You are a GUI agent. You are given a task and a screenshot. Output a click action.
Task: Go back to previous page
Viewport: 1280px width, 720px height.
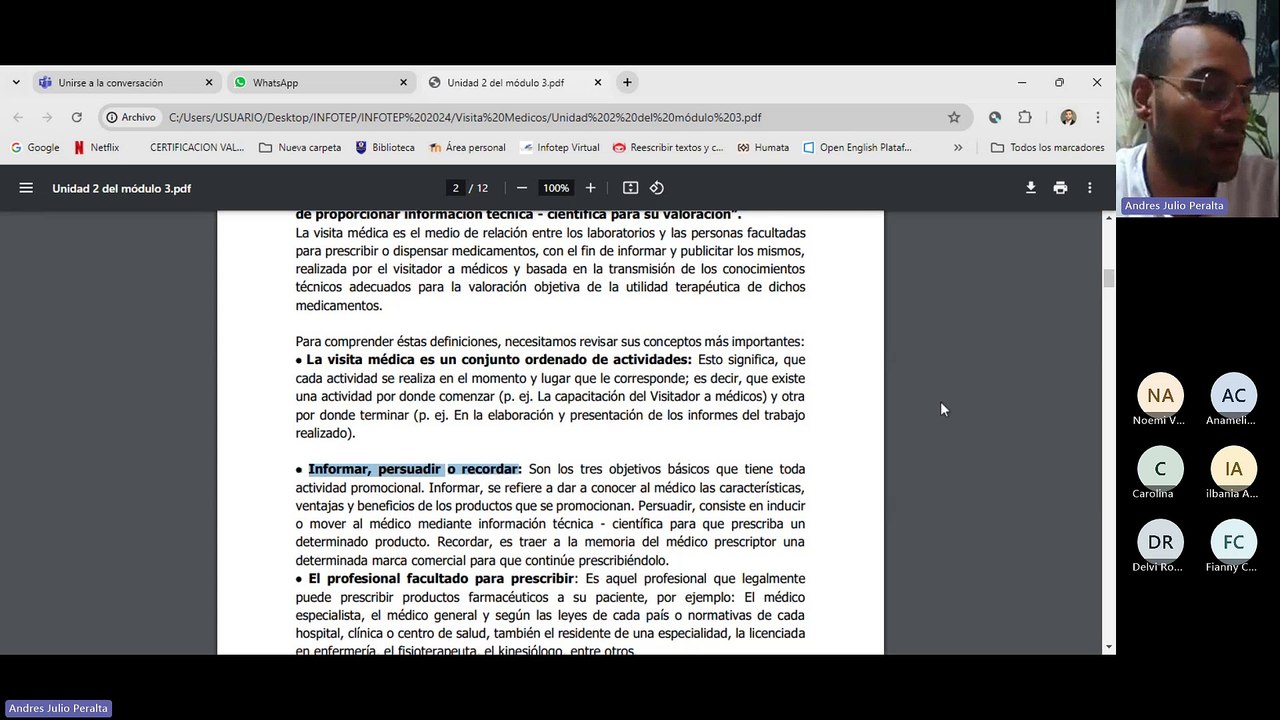click(18, 117)
